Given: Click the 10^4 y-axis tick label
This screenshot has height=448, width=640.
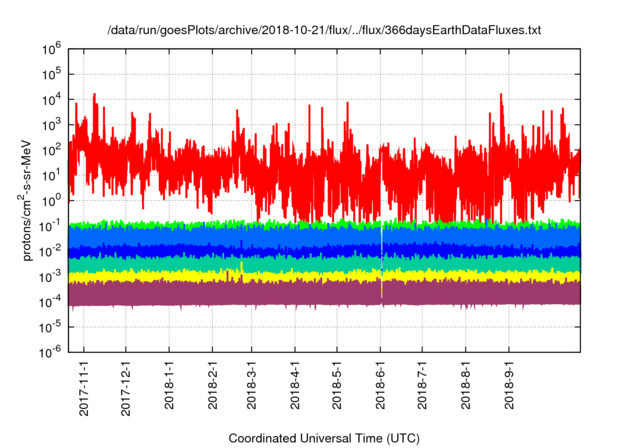Looking at the screenshot, I should (x=51, y=99).
